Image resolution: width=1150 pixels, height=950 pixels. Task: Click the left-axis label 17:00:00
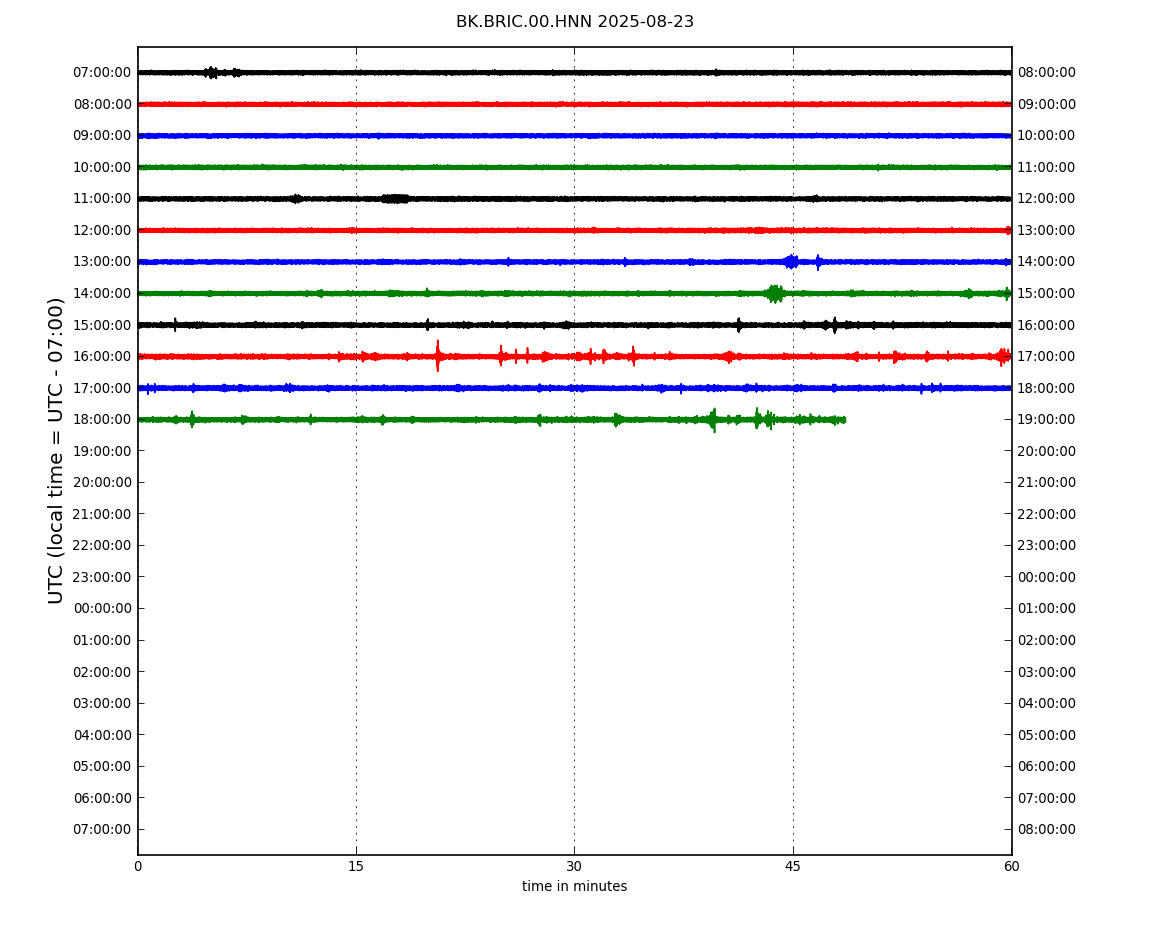[x=102, y=388]
